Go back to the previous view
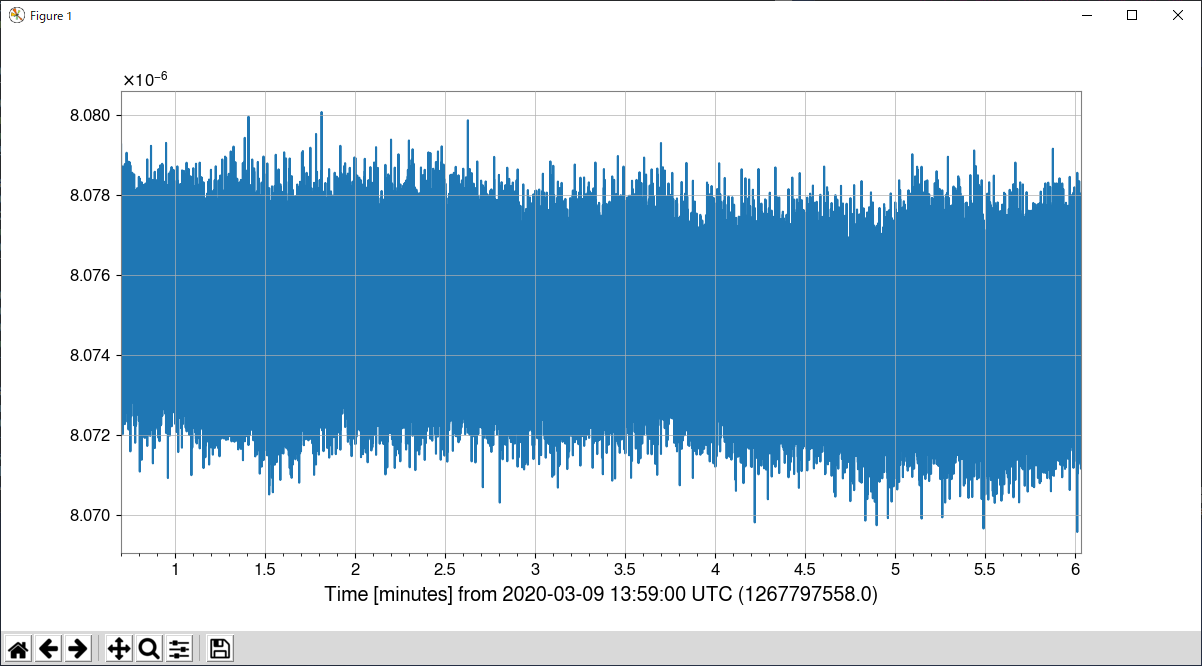 pos(48,649)
